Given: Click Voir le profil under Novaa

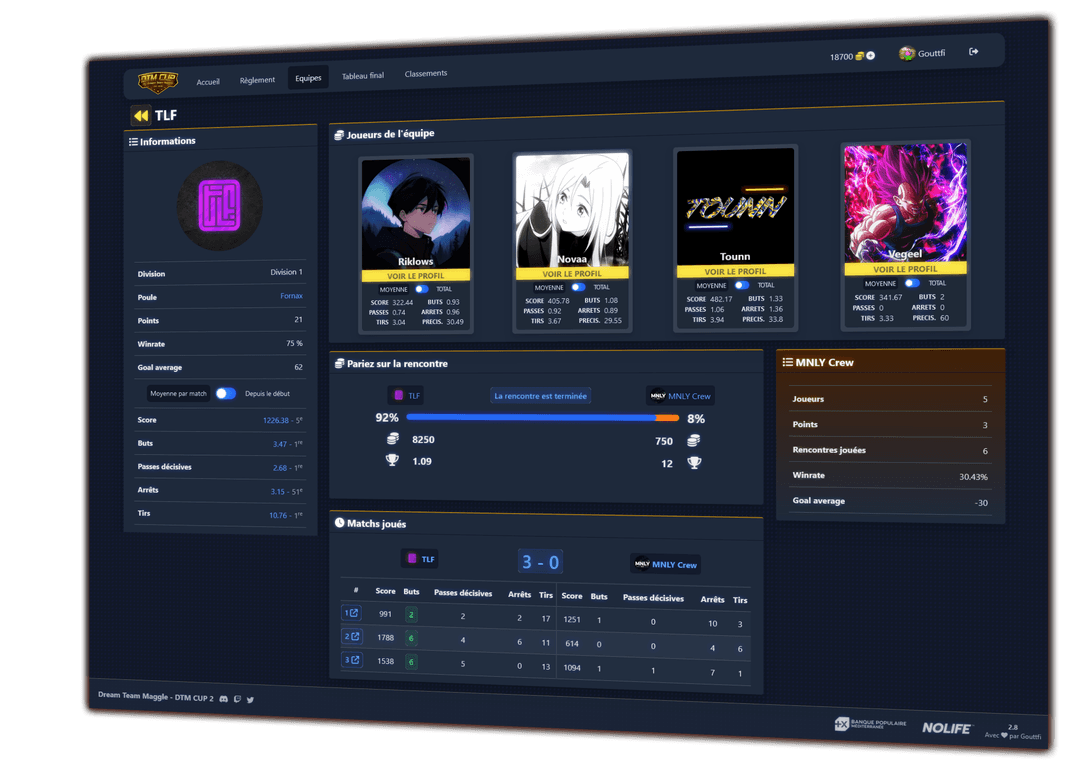Looking at the screenshot, I should tap(572, 273).
